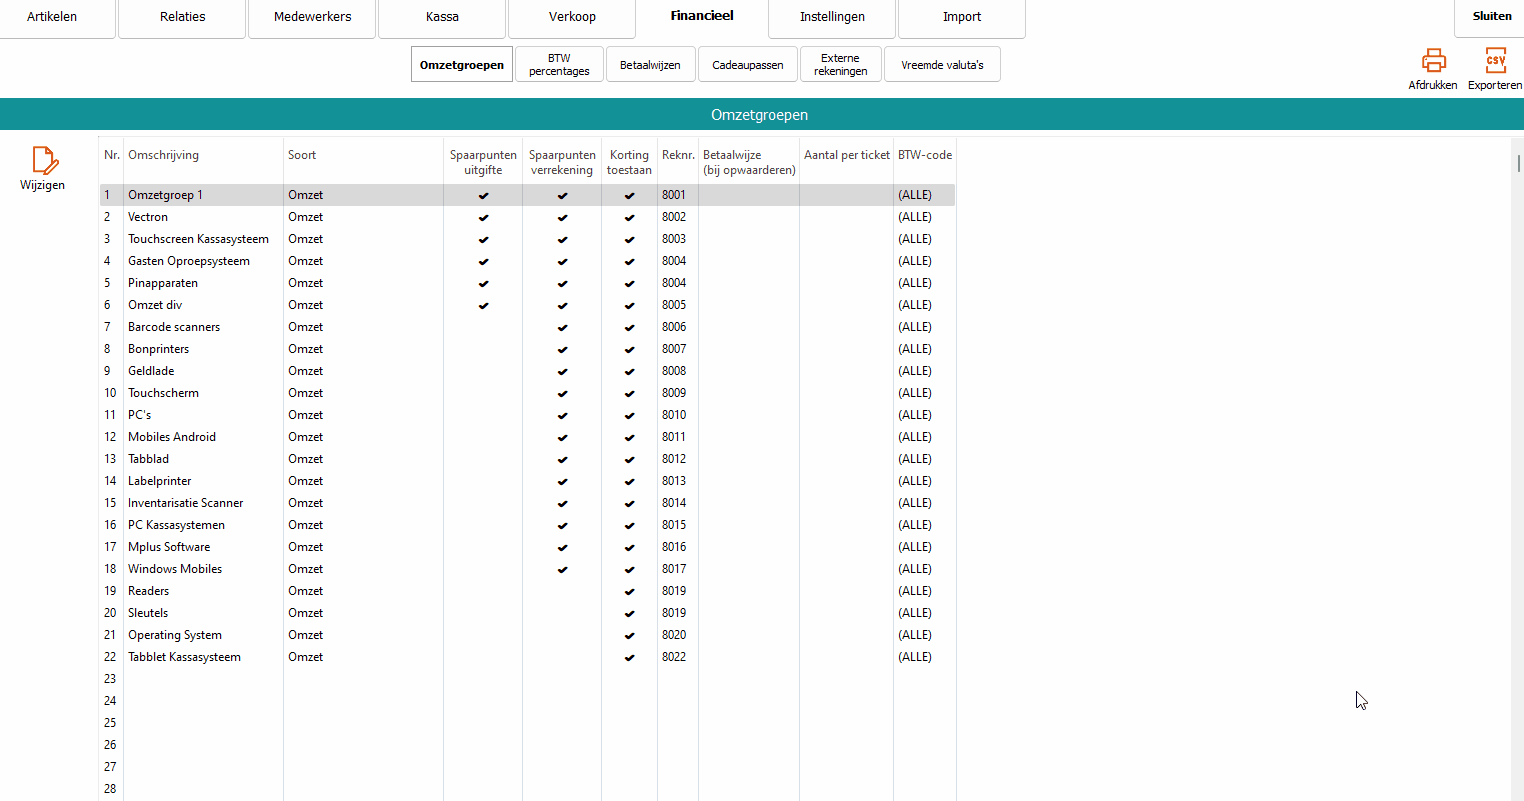This screenshot has width=1524, height=801.
Task: Select the Vreemde valuta's subtab
Action: pyautogui.click(x=942, y=65)
